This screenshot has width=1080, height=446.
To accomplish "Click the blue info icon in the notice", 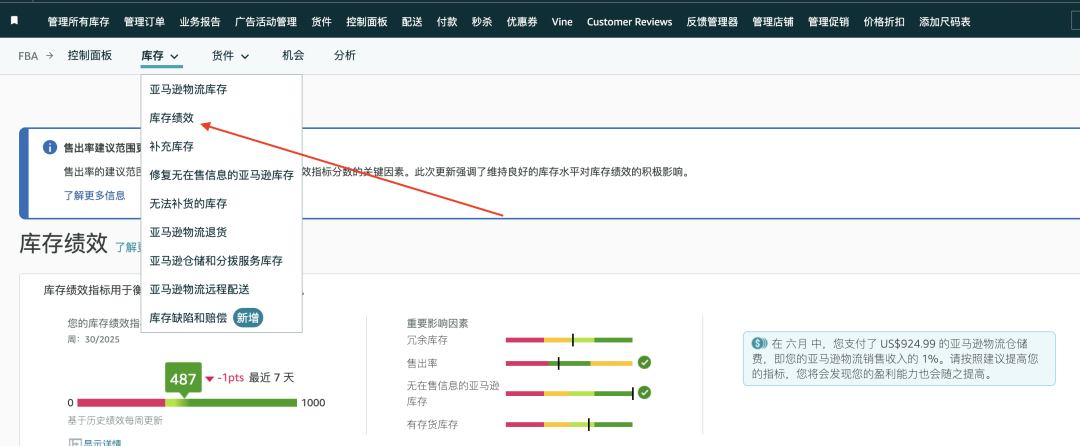I will (x=50, y=147).
